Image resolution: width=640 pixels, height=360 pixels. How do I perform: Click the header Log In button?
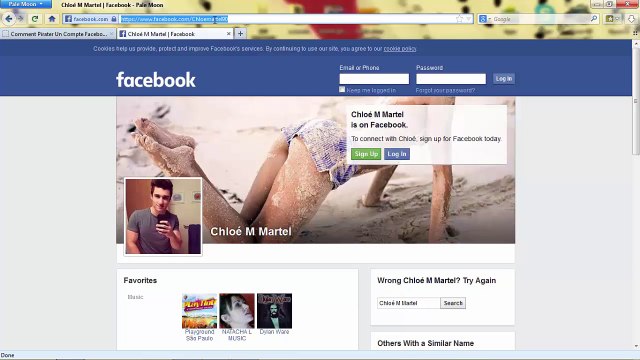[x=504, y=79]
